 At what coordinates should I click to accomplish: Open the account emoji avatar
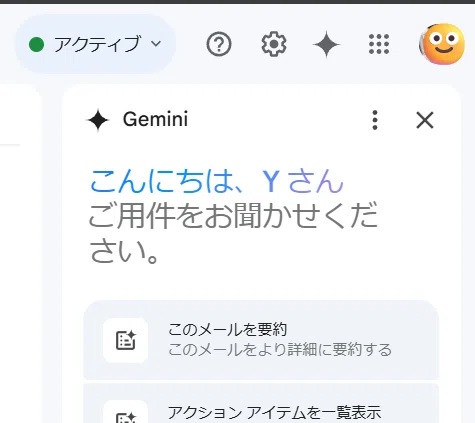pos(442,44)
